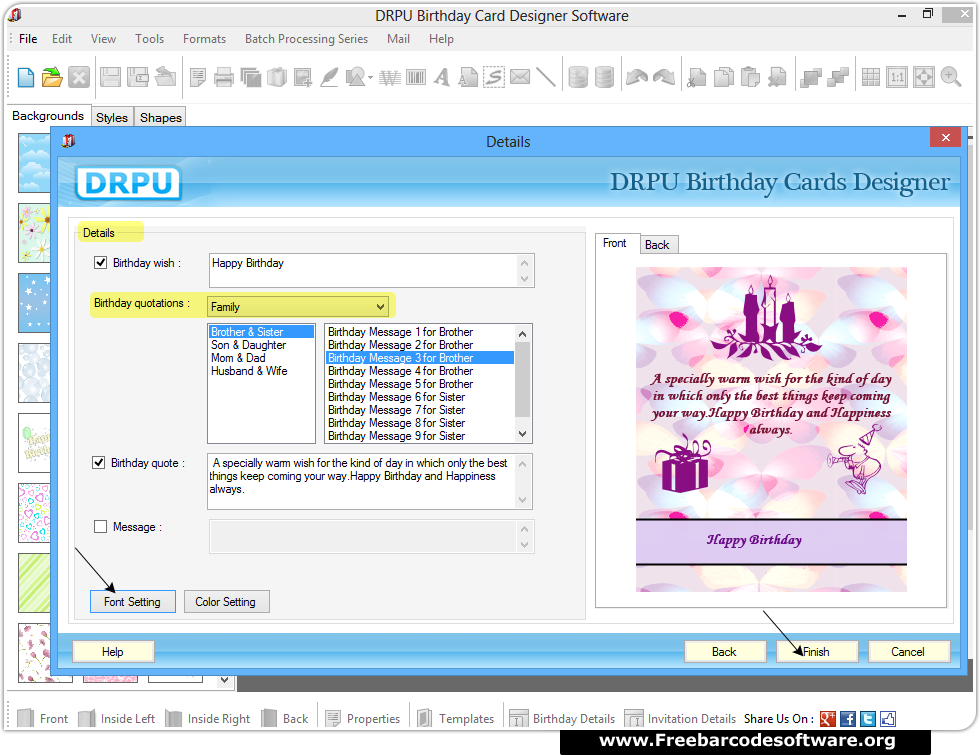The width and height of the screenshot is (980, 755).
Task: Click the Paste clipboard toolbar icon
Action: (x=750, y=78)
